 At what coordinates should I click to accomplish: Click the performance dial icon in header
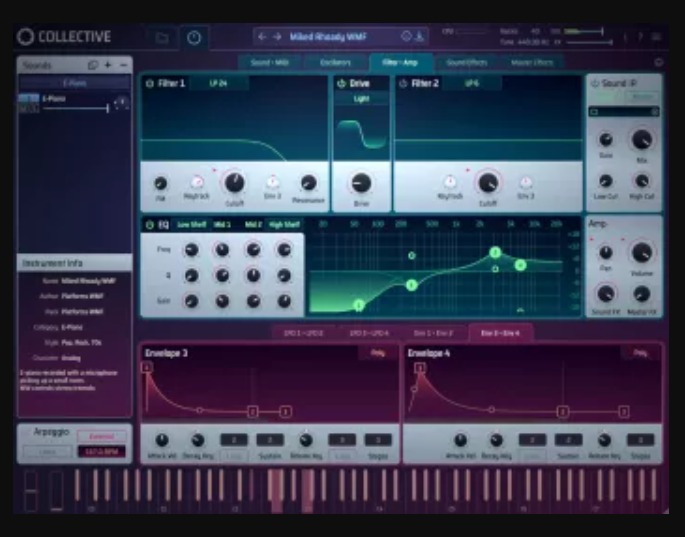click(x=194, y=38)
